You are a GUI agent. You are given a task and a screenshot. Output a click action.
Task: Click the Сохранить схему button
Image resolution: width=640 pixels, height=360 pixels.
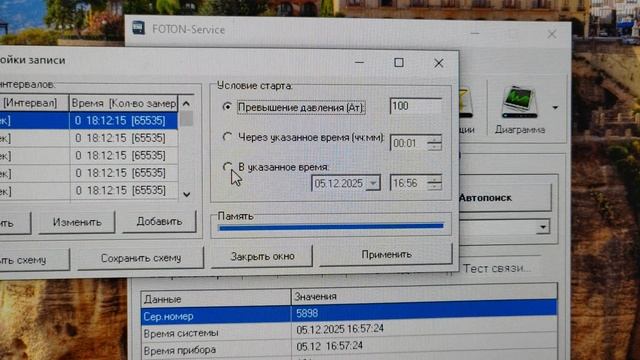coord(141,258)
